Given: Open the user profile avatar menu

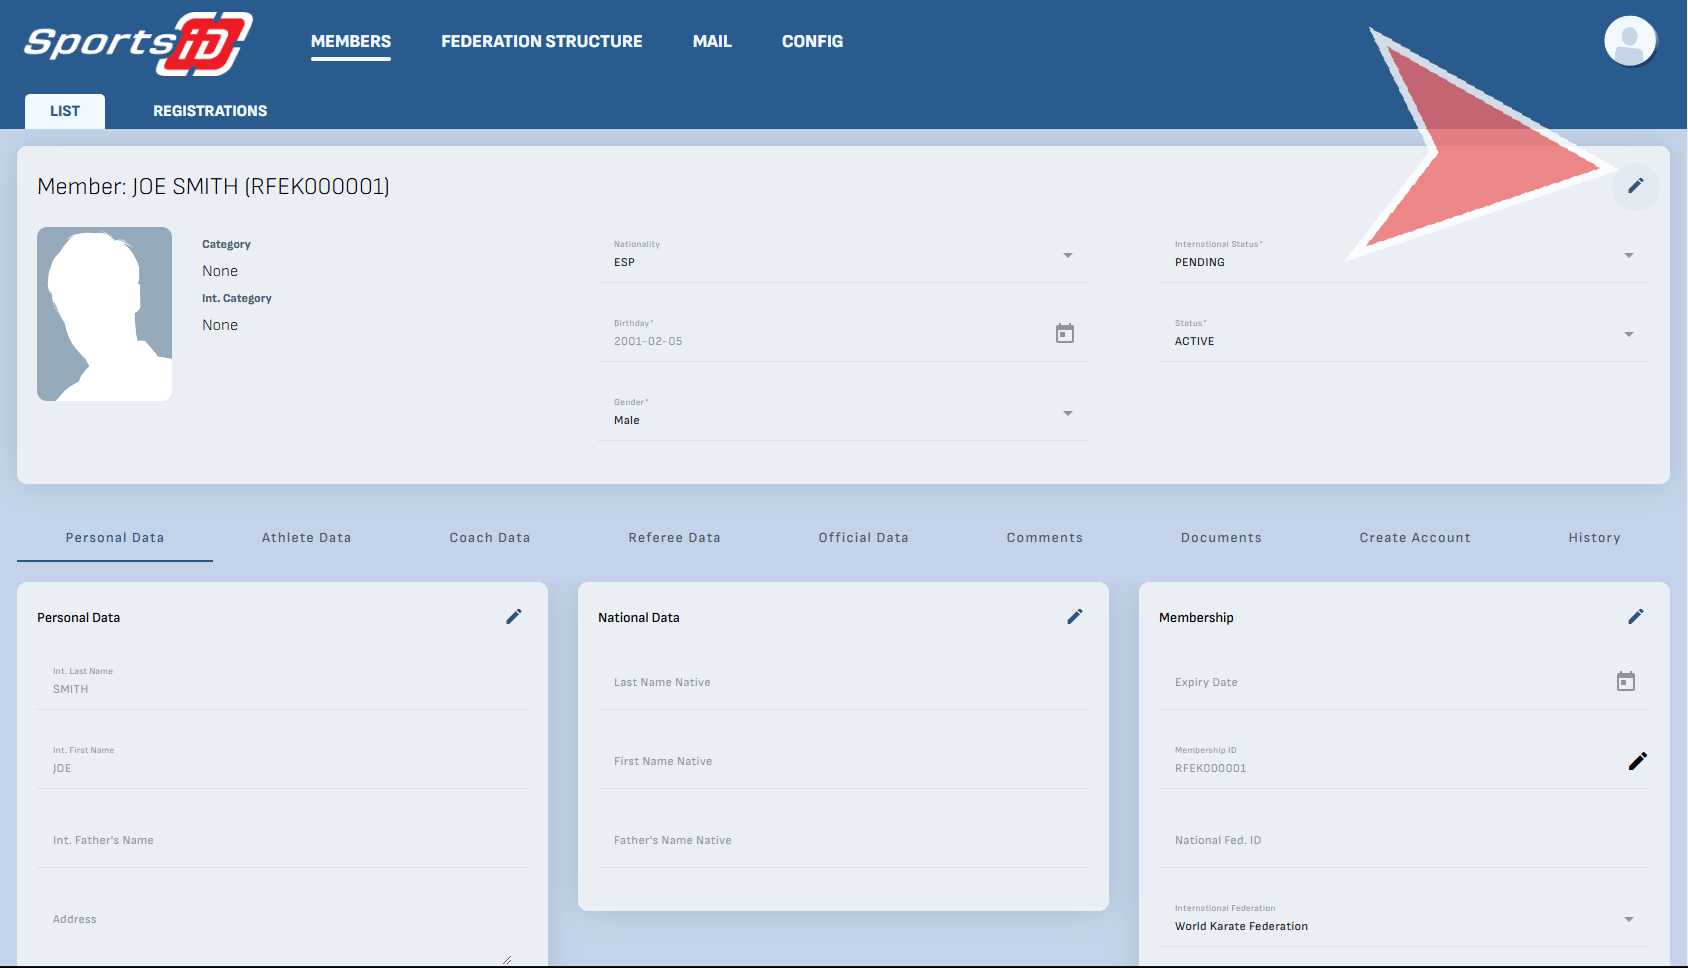Looking at the screenshot, I should [1629, 42].
